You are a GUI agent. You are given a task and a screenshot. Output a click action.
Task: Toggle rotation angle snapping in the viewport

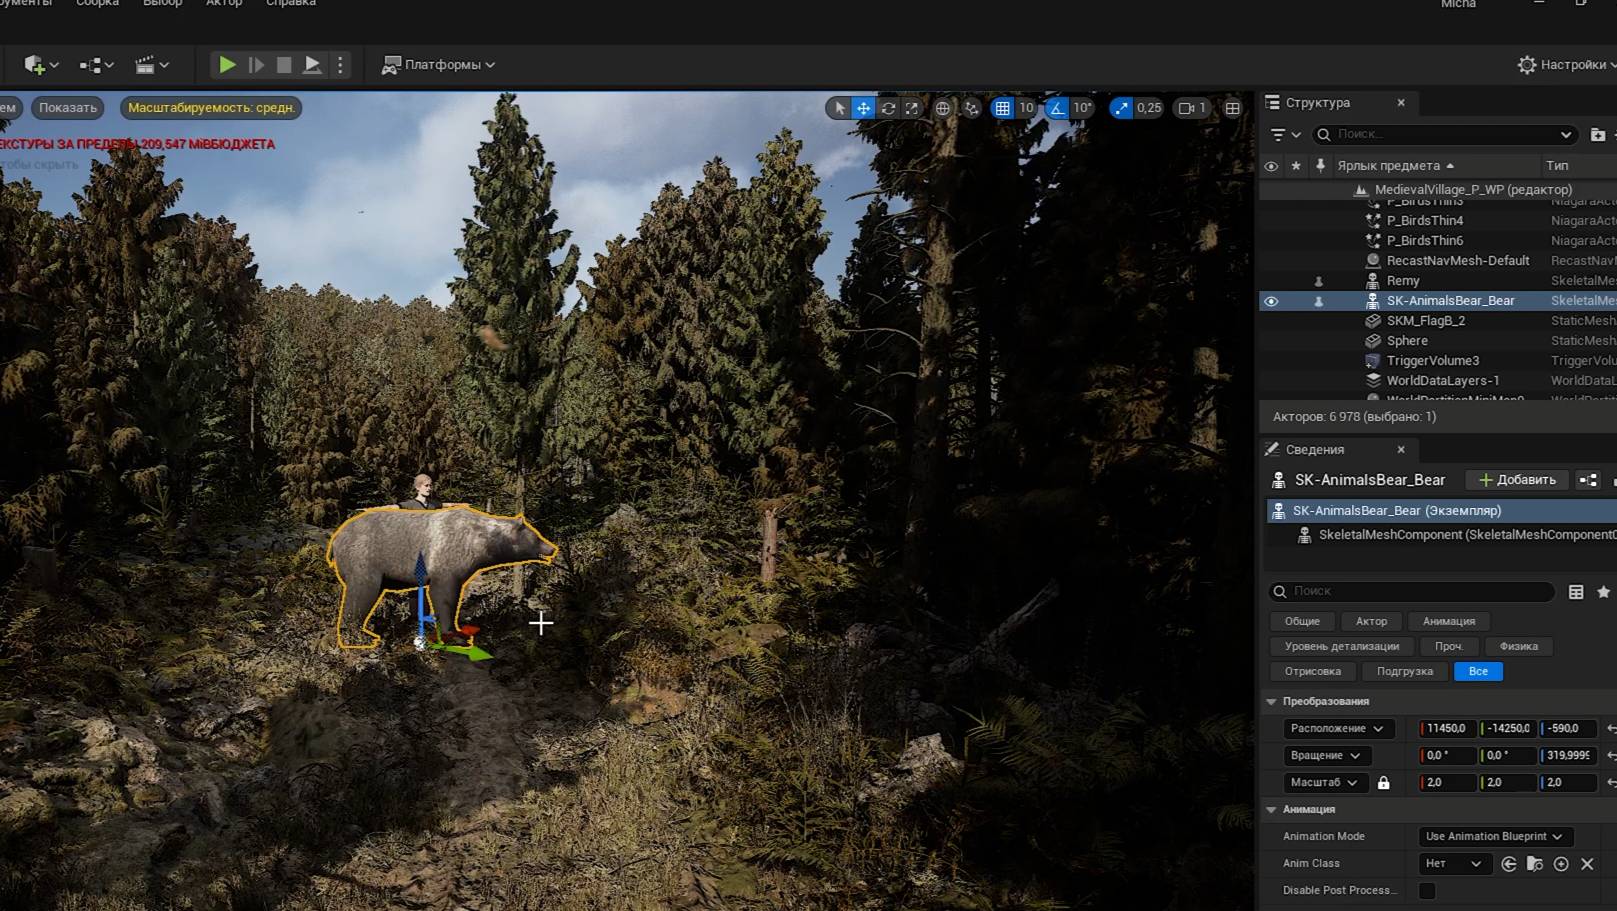pyautogui.click(x=1057, y=107)
